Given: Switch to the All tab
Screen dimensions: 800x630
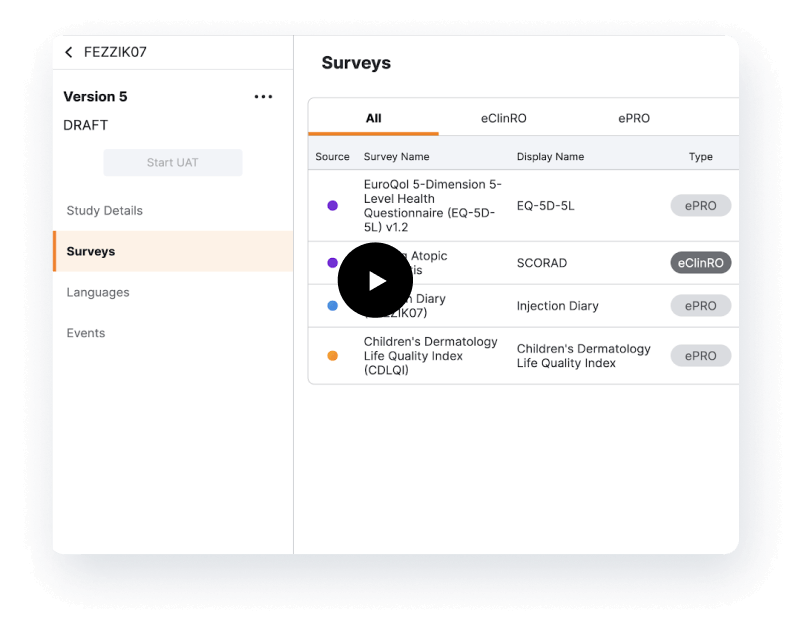Looking at the screenshot, I should click(373, 119).
